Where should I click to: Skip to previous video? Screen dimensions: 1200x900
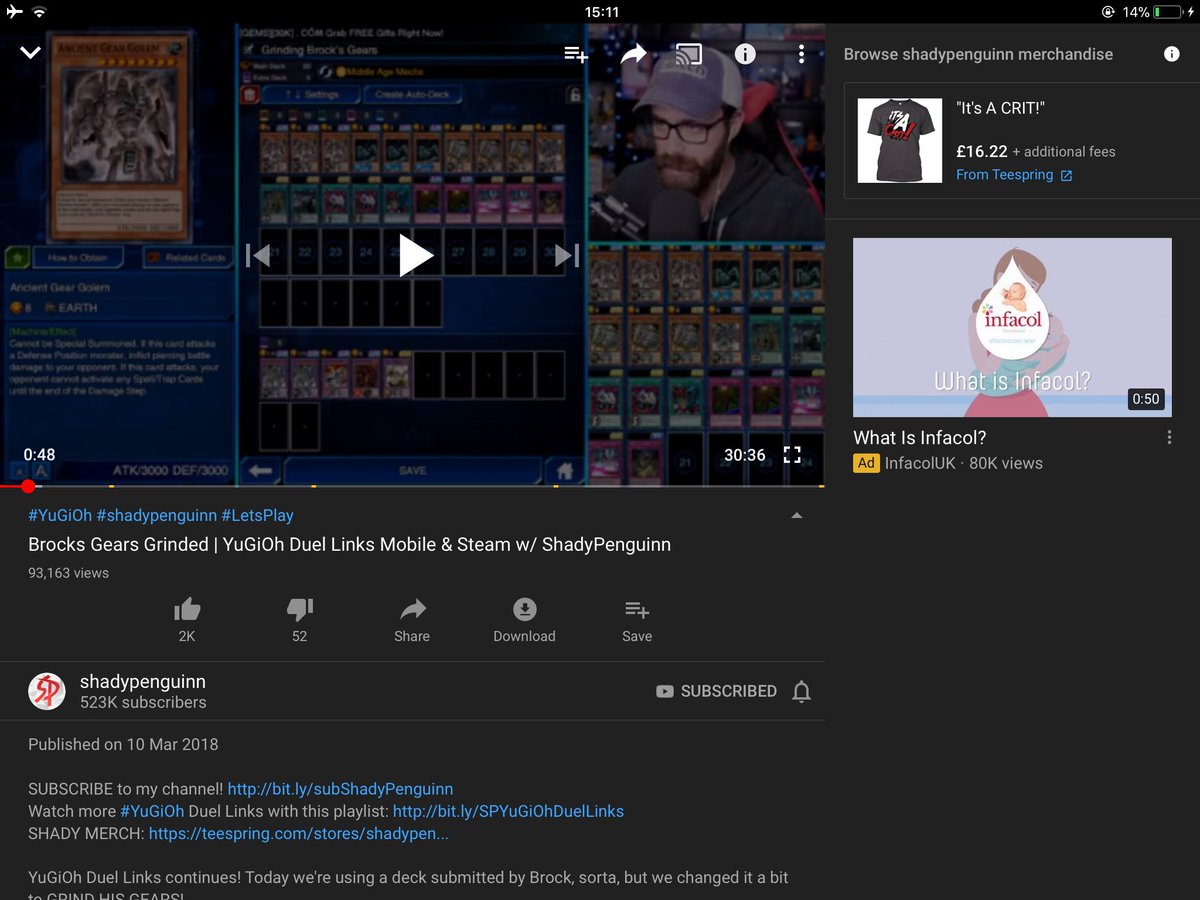[x=258, y=255]
